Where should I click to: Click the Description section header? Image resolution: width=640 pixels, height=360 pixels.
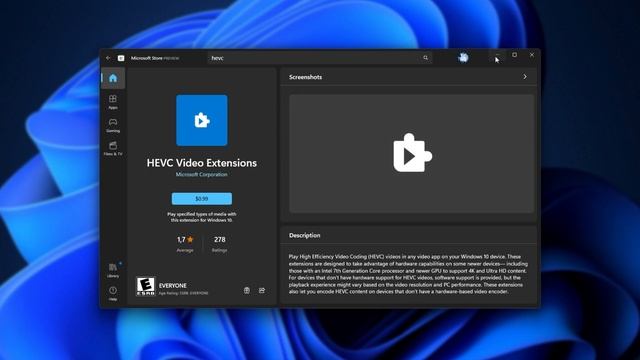click(x=304, y=235)
